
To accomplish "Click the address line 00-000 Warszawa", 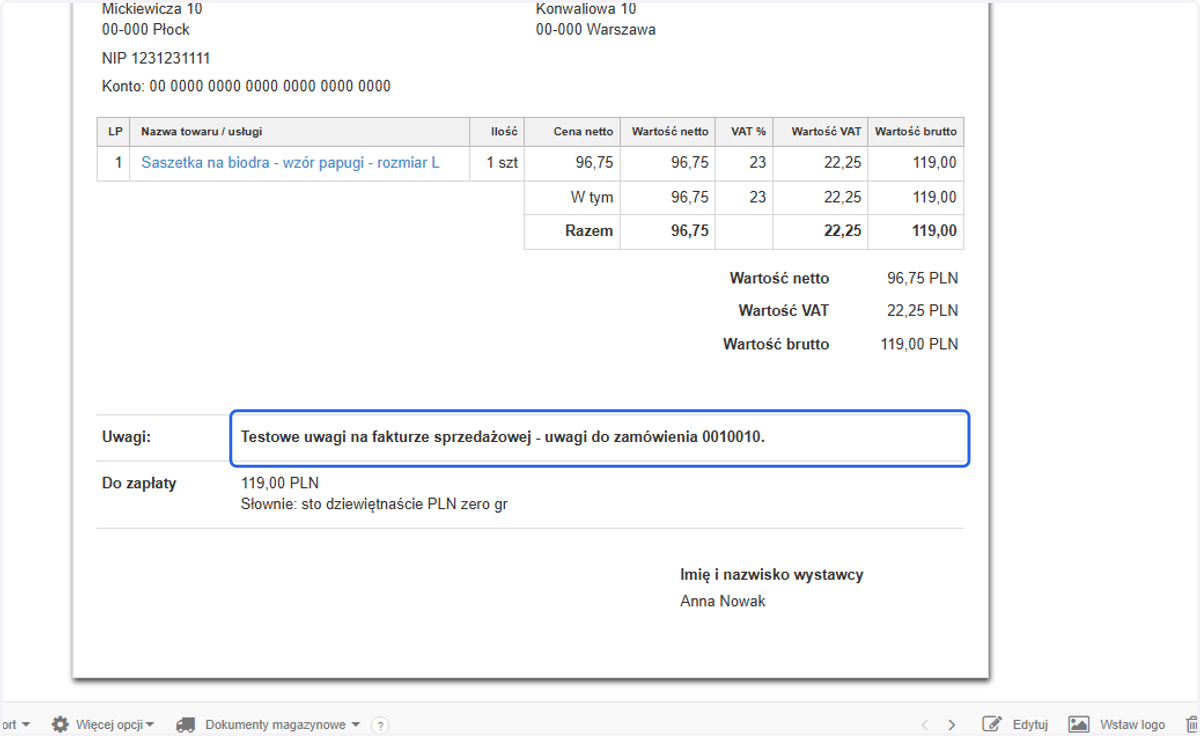I will 596,29.
